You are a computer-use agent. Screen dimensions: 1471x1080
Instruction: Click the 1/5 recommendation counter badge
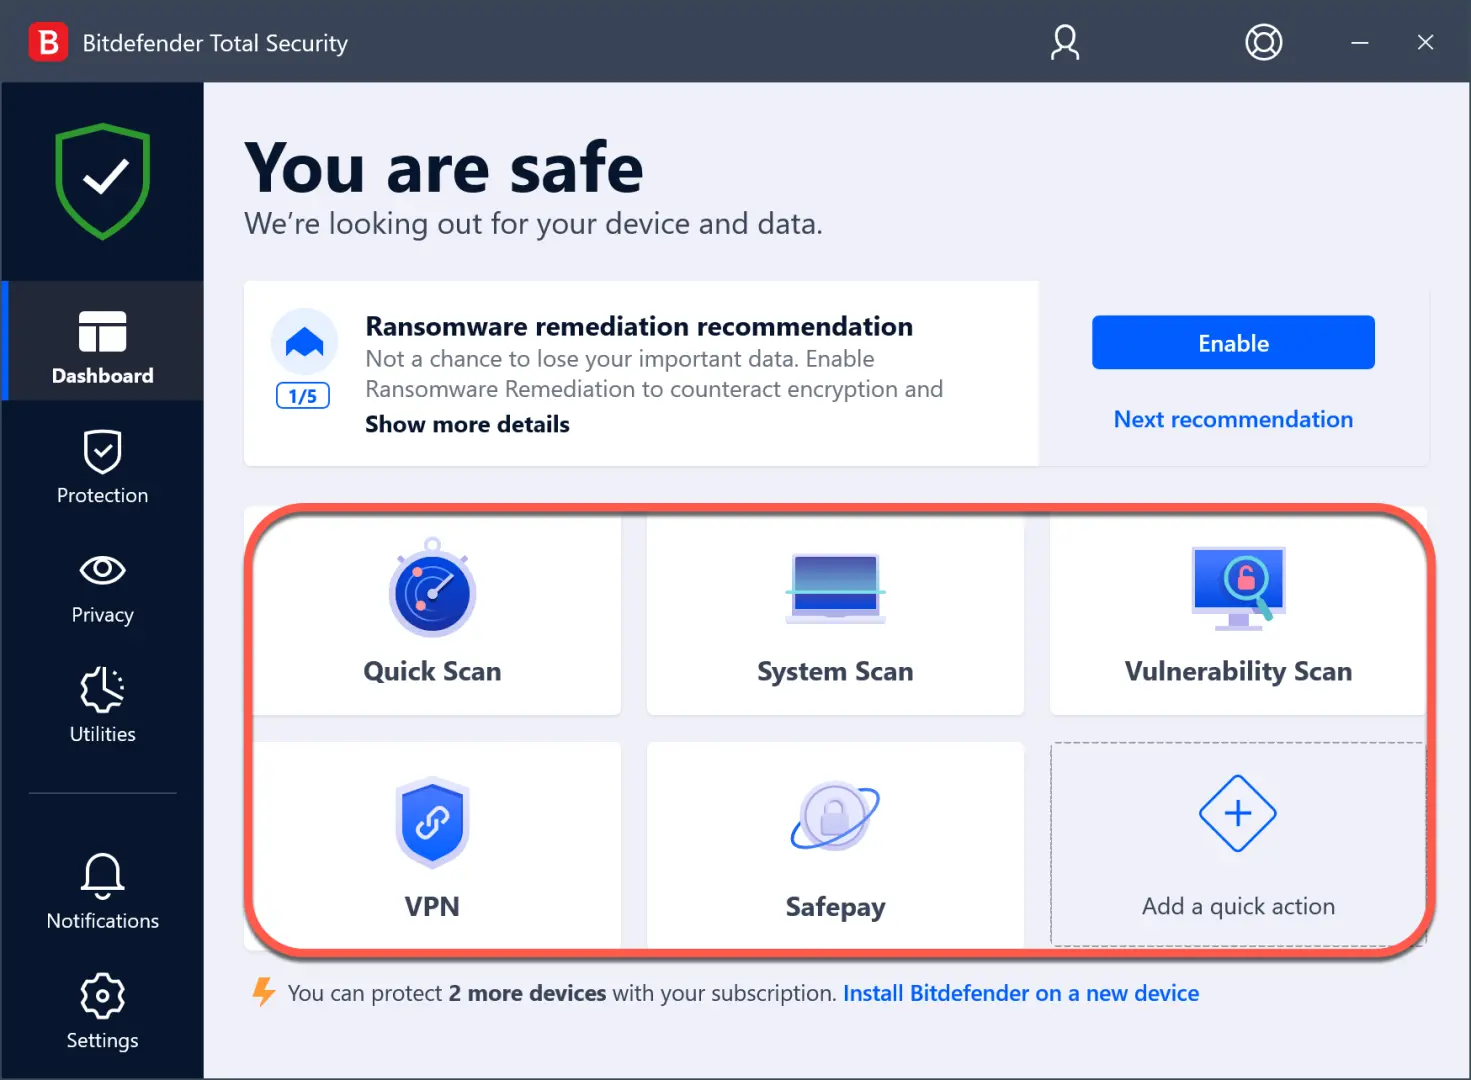303,396
